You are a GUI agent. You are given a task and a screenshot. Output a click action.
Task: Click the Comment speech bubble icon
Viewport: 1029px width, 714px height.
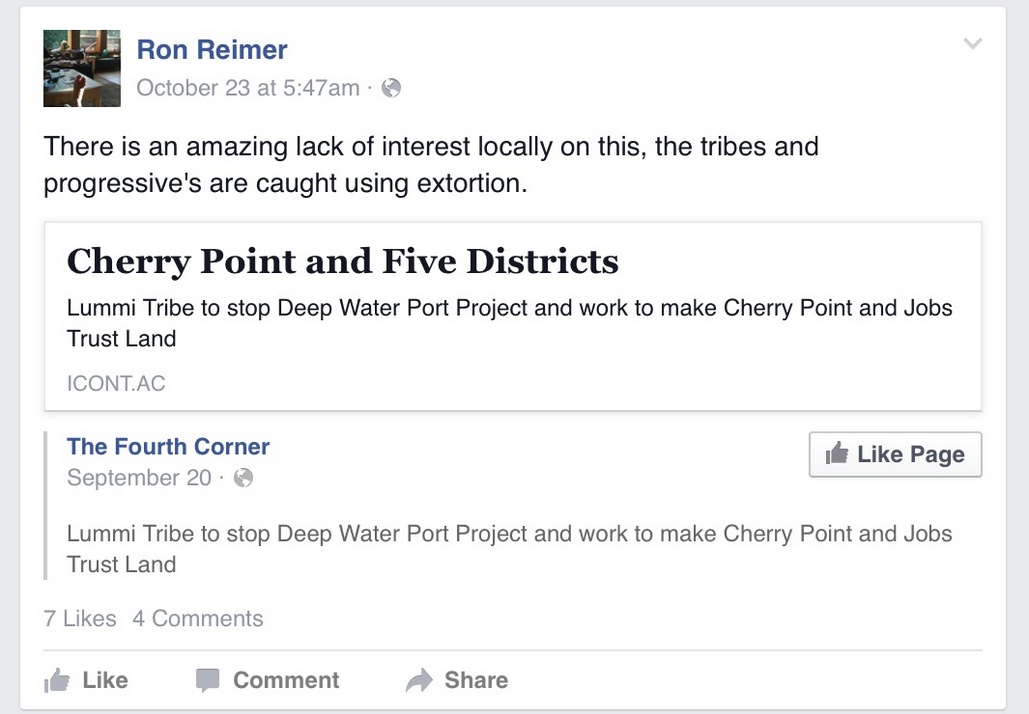[x=208, y=681]
